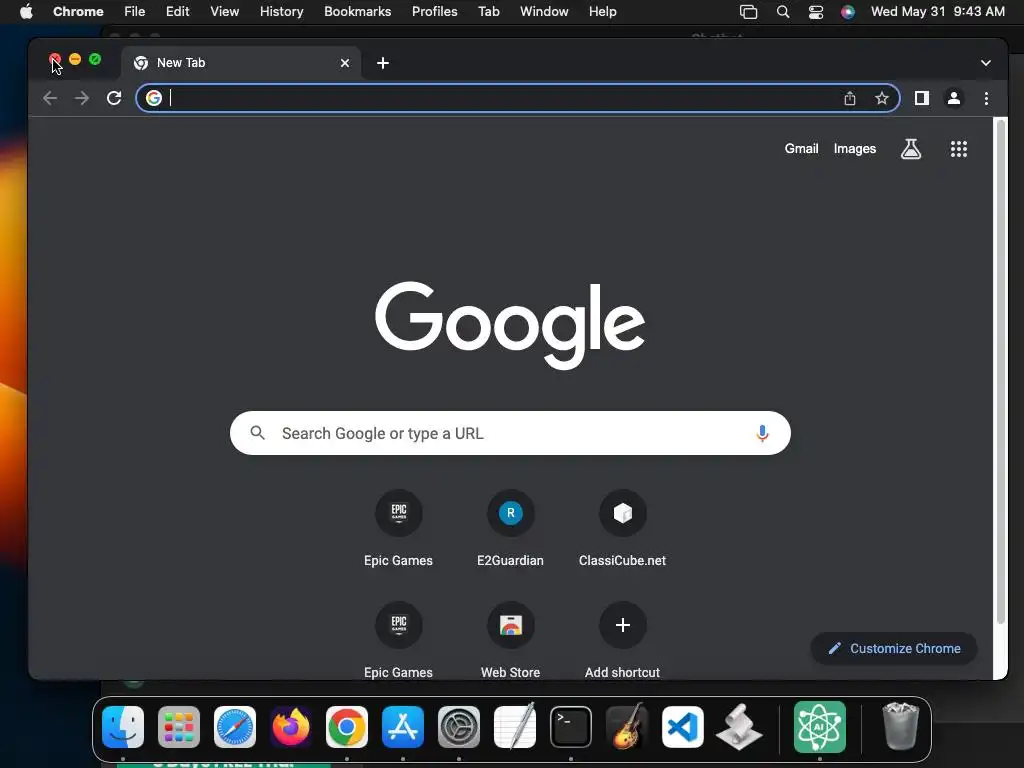Open the Google apps grid
Viewport: 1024px width, 768px height.
[959, 149]
